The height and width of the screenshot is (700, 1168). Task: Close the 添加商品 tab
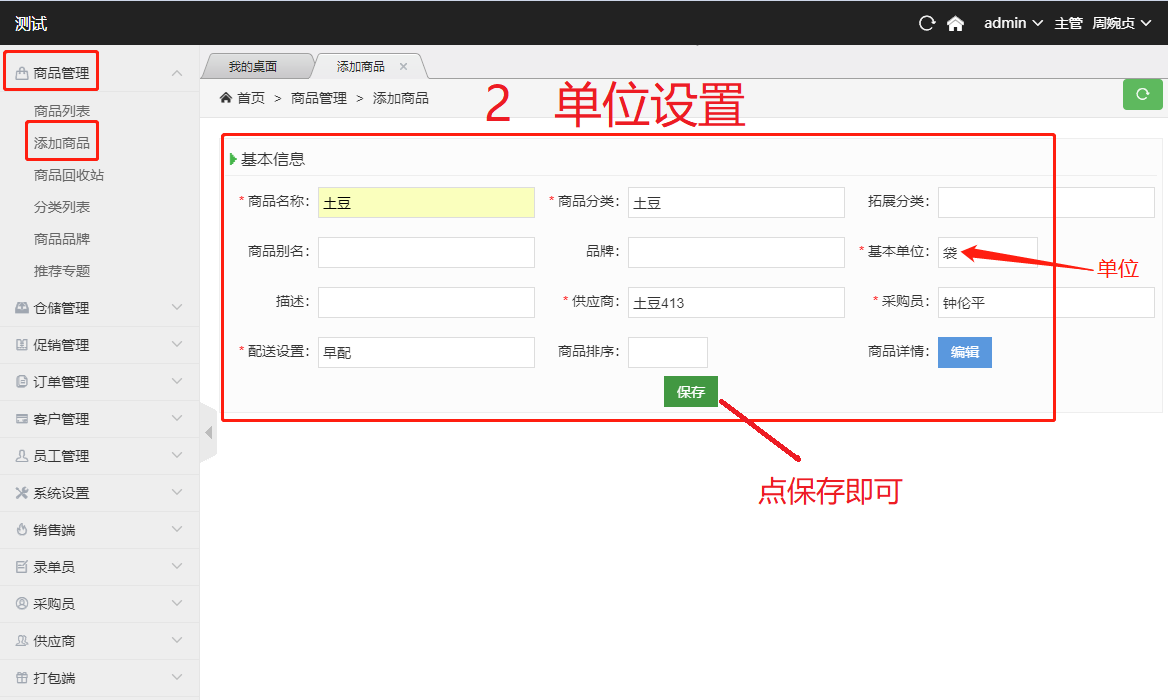404,67
